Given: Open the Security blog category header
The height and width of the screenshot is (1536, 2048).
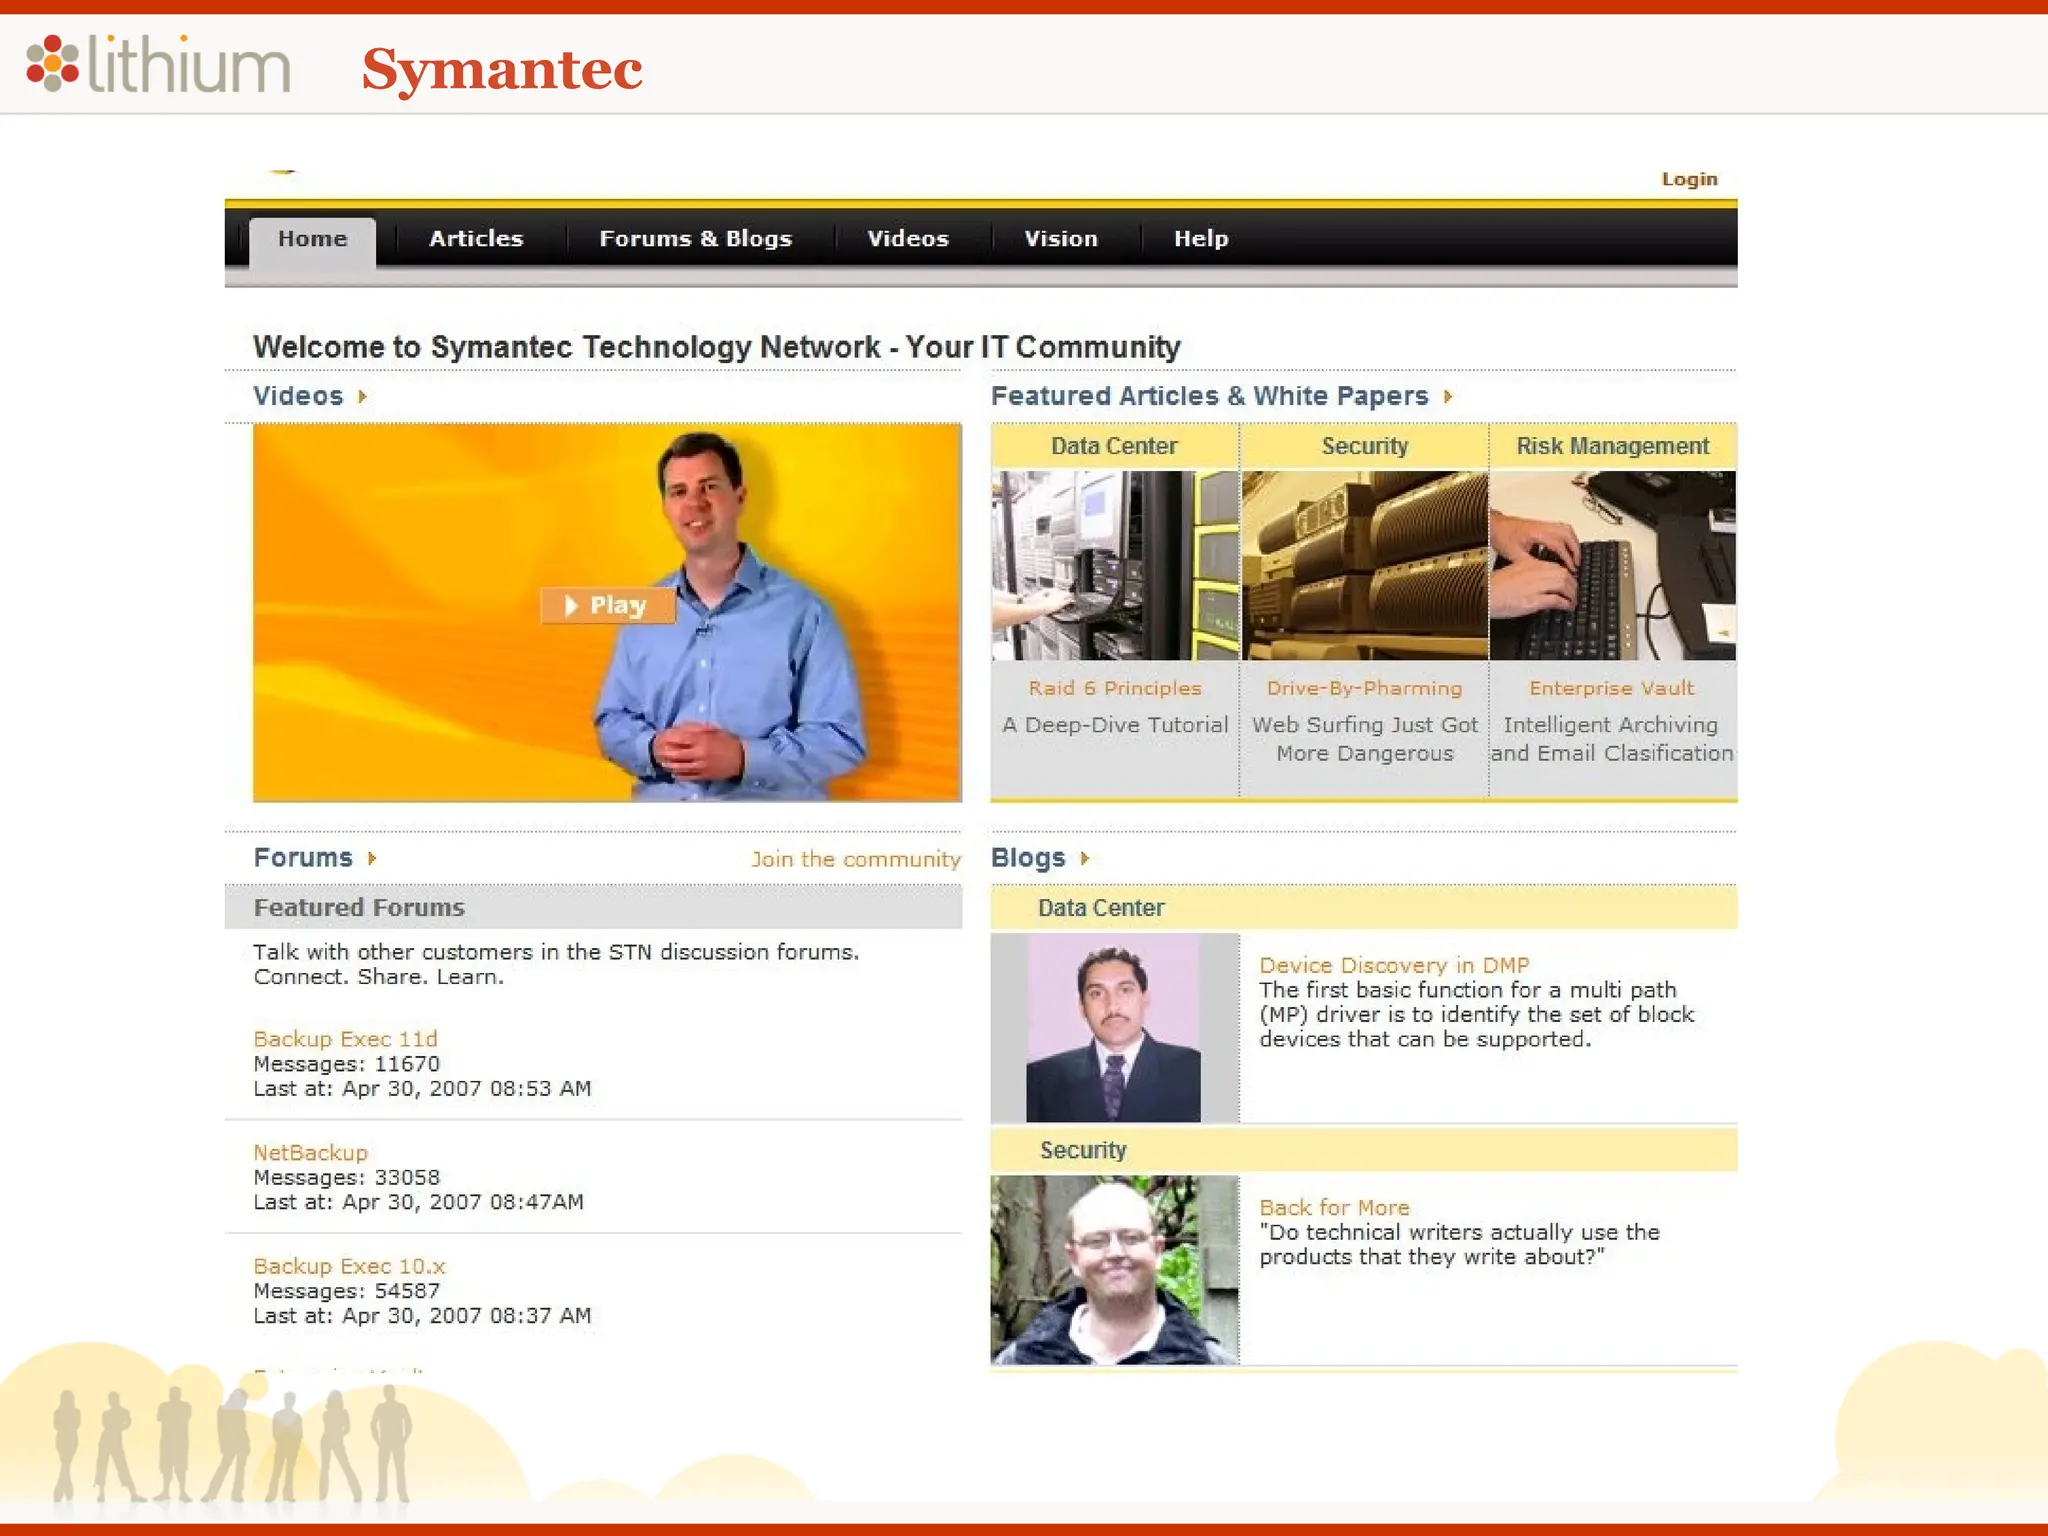Looking at the screenshot, I should click(x=1364, y=1150).
